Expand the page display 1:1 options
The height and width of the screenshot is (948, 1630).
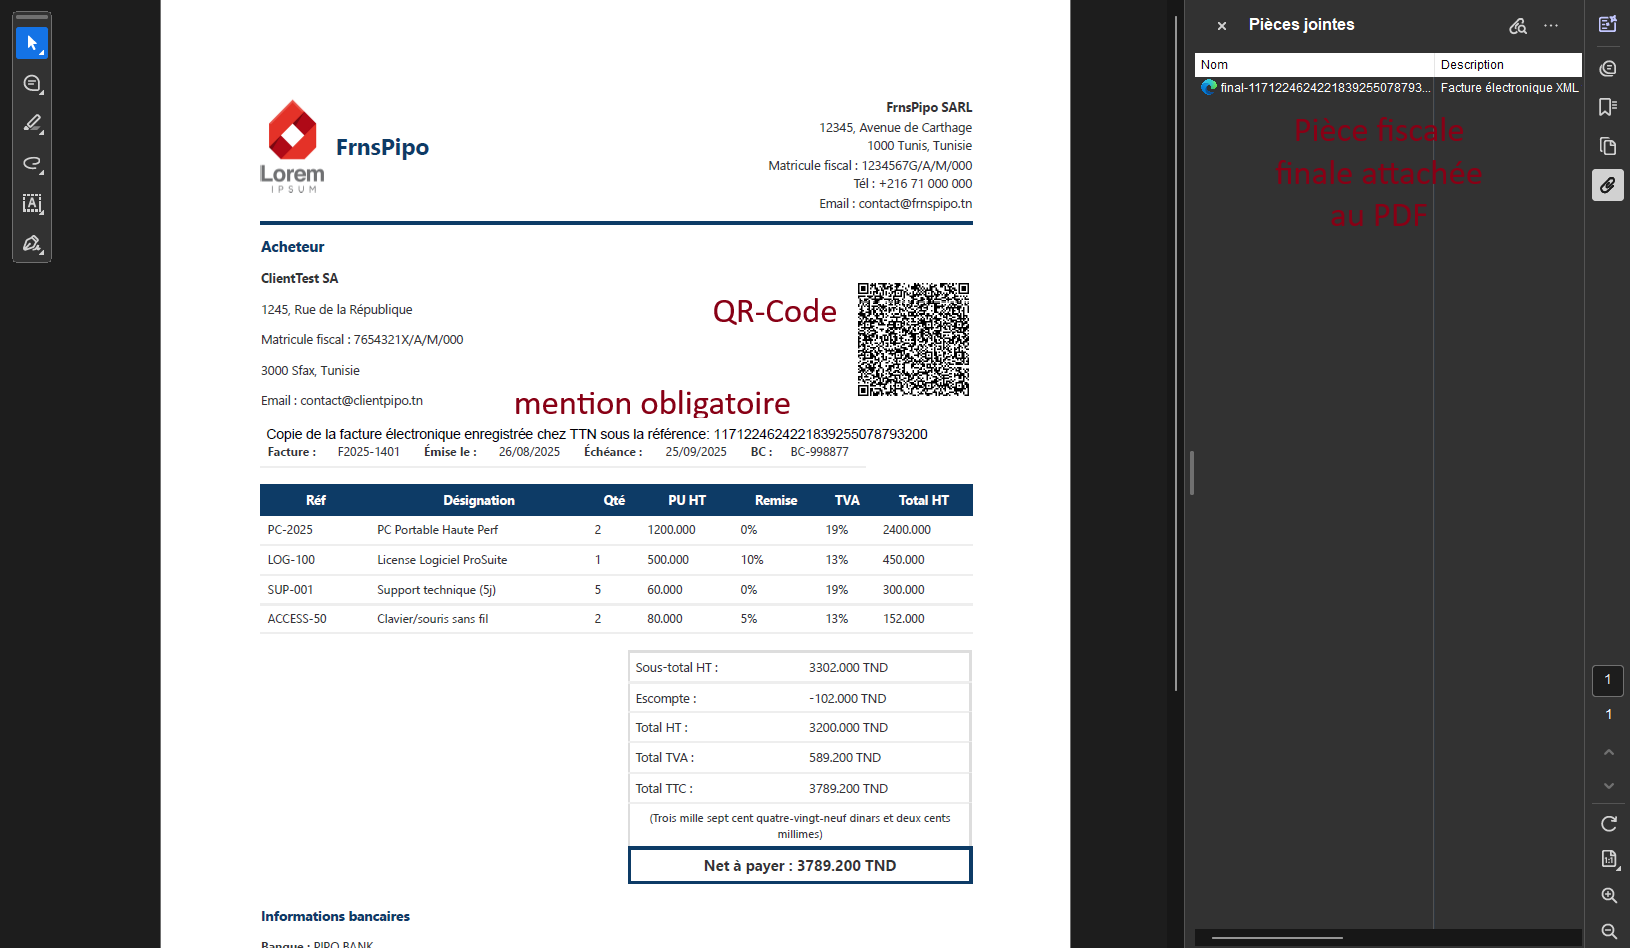[x=1608, y=859]
